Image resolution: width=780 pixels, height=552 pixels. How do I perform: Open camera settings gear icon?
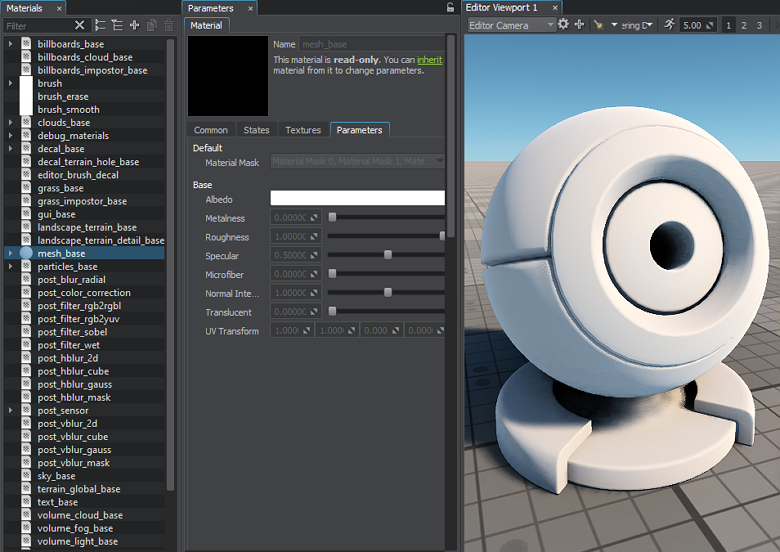coord(563,25)
